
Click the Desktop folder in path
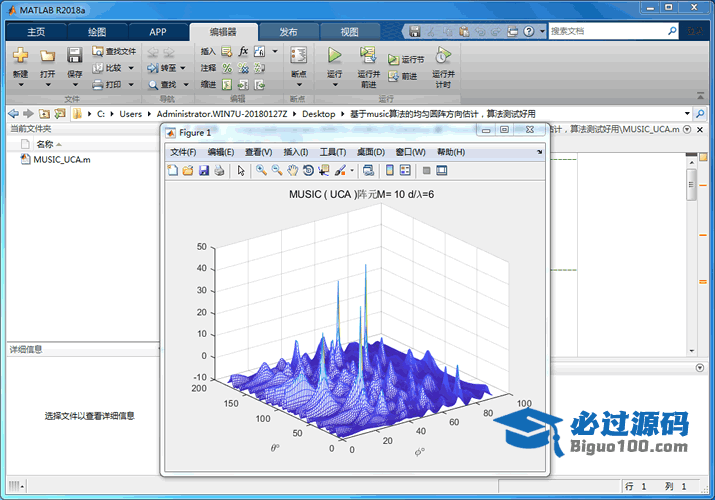[x=318, y=114]
